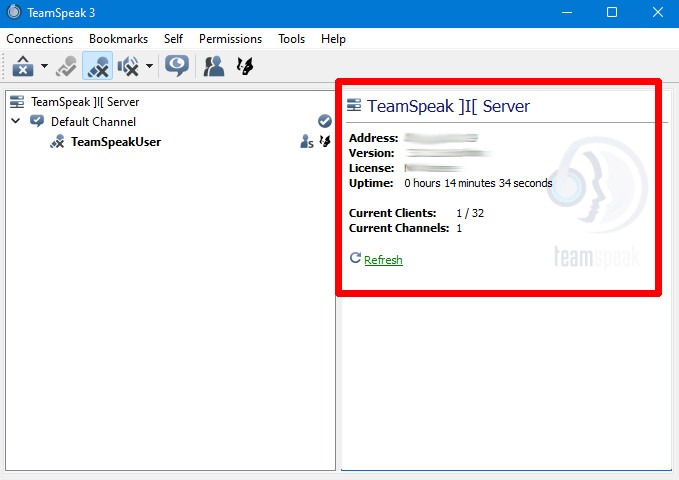Click the wolf badge next to TeamSpeakUser
679x480 pixels.
click(x=325, y=141)
